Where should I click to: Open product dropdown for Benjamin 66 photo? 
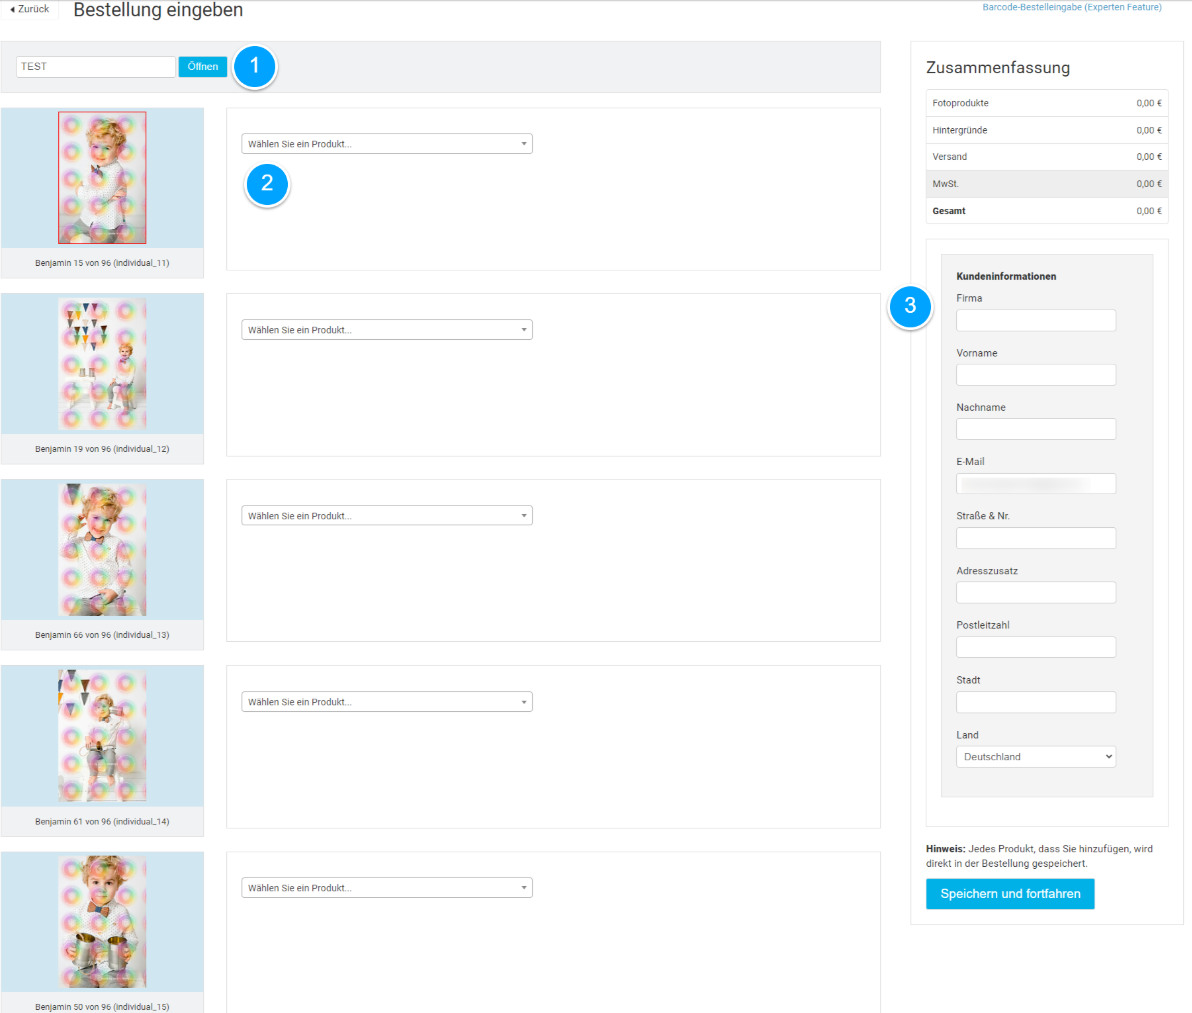[387, 515]
